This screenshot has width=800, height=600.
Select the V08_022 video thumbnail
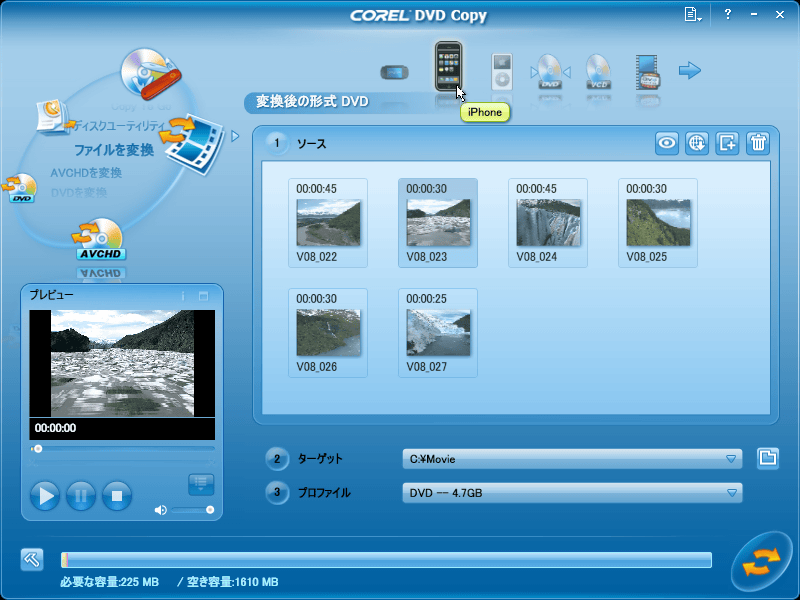click(x=328, y=223)
